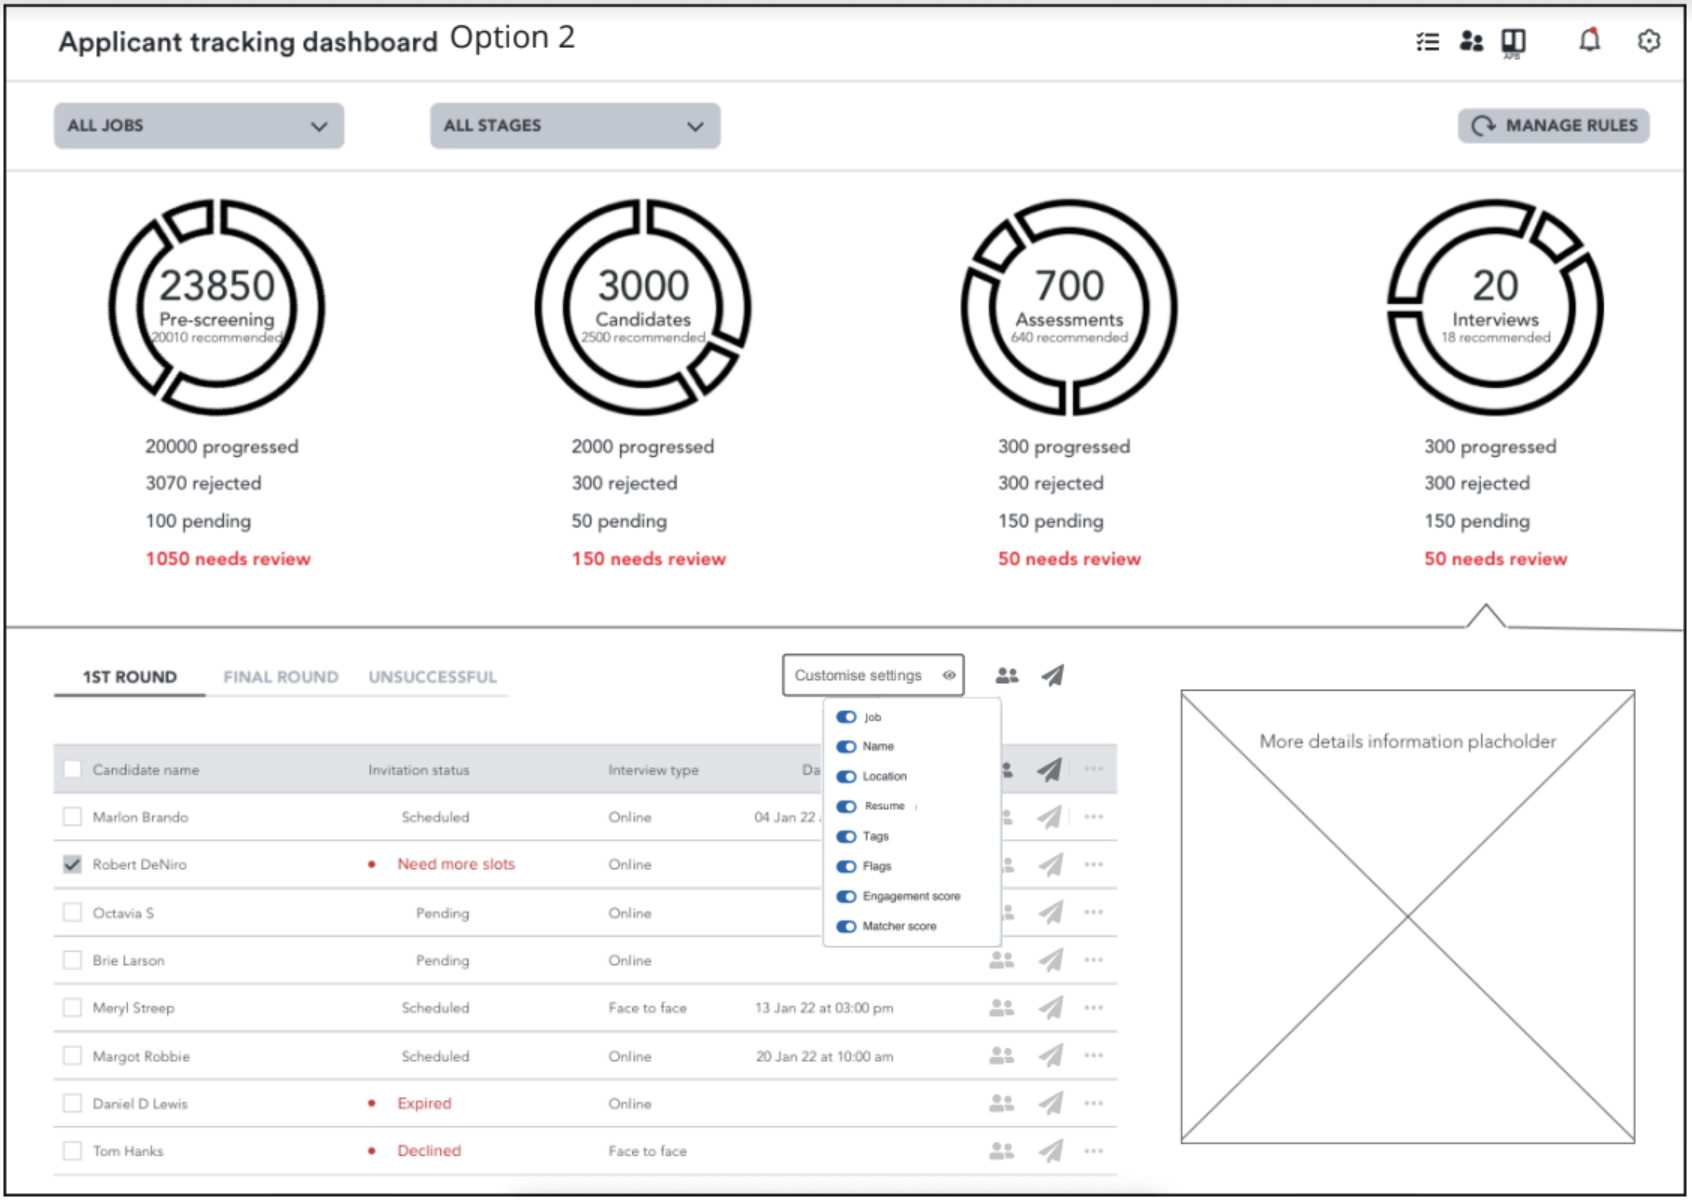Click people icon for Margot Robbie

tap(1001, 1055)
